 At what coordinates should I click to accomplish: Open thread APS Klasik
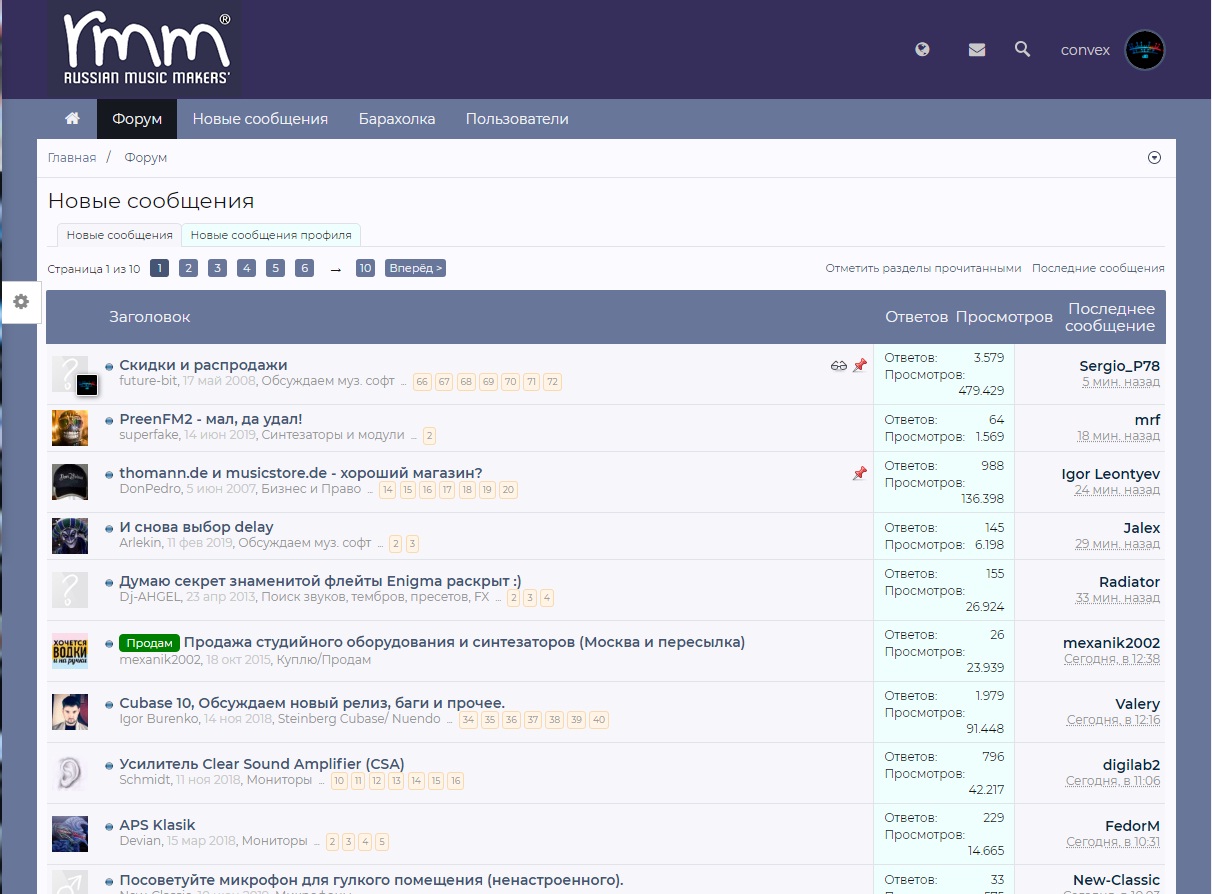(157, 825)
